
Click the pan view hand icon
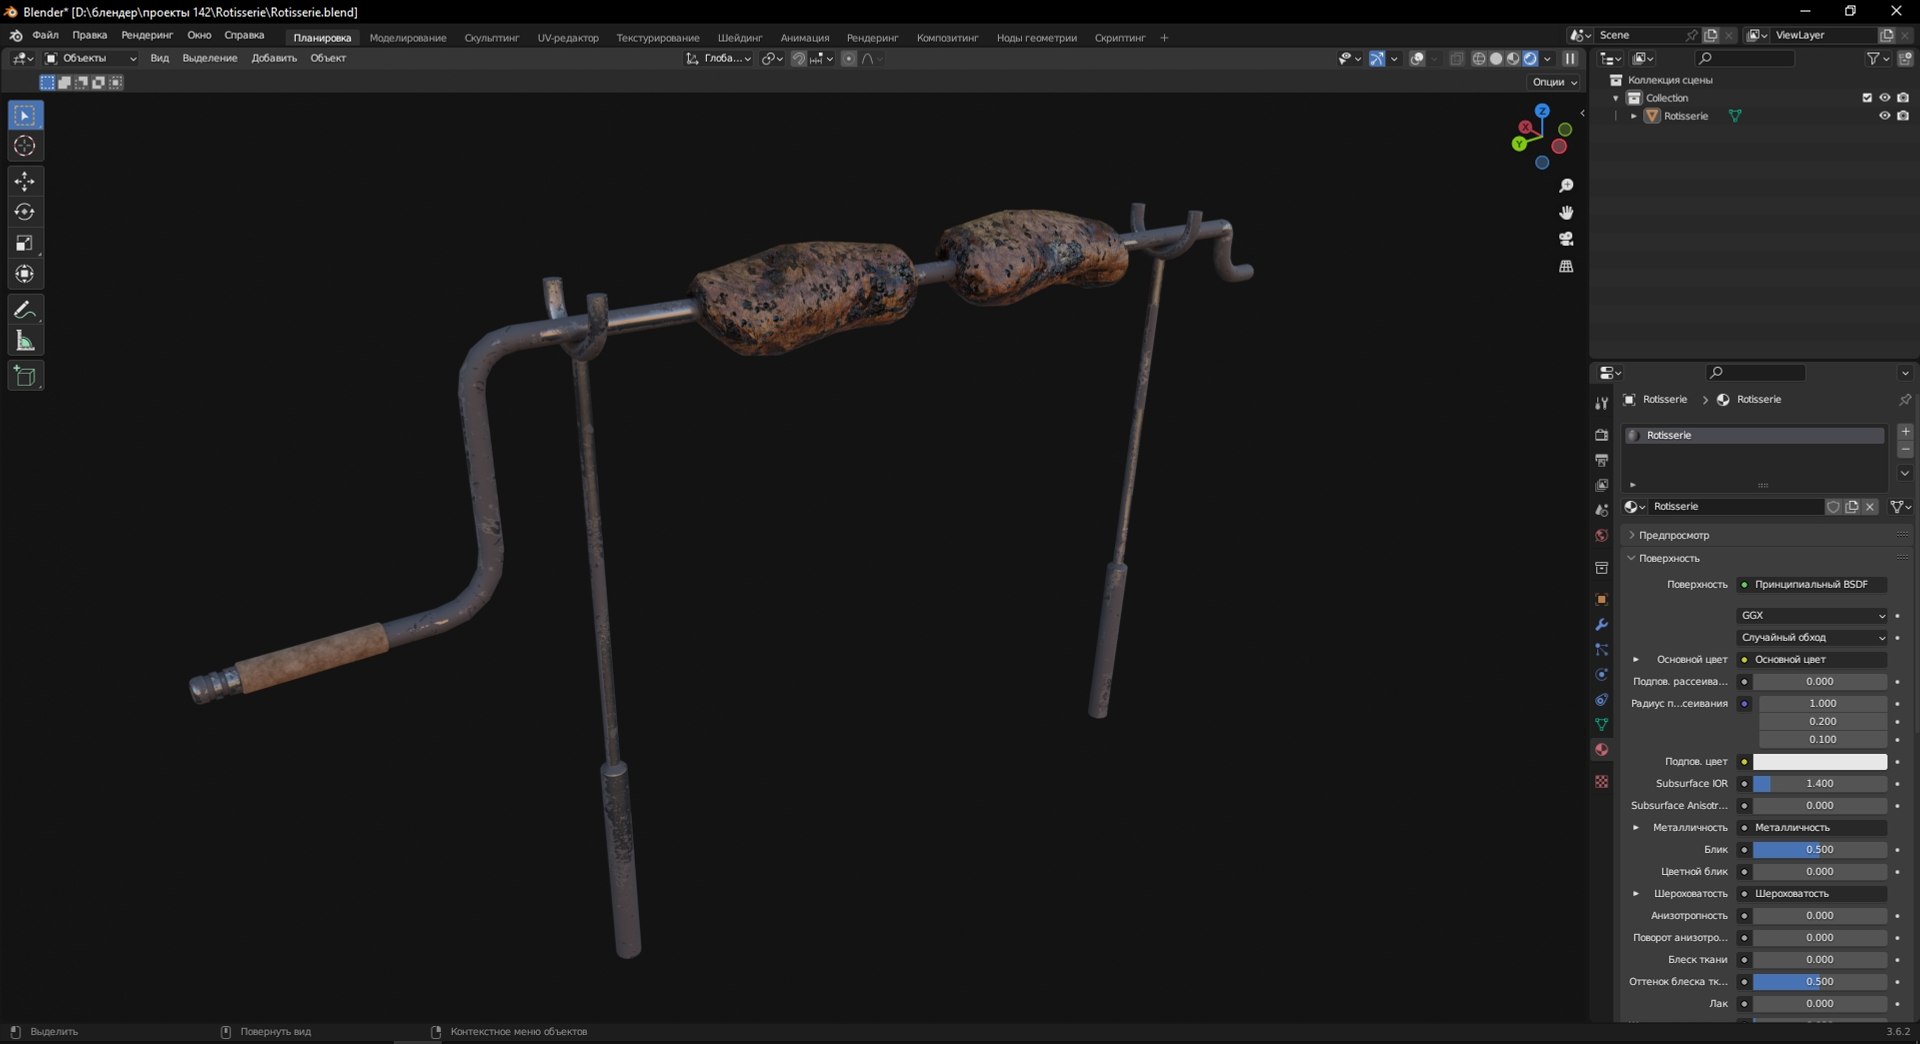pos(1566,213)
